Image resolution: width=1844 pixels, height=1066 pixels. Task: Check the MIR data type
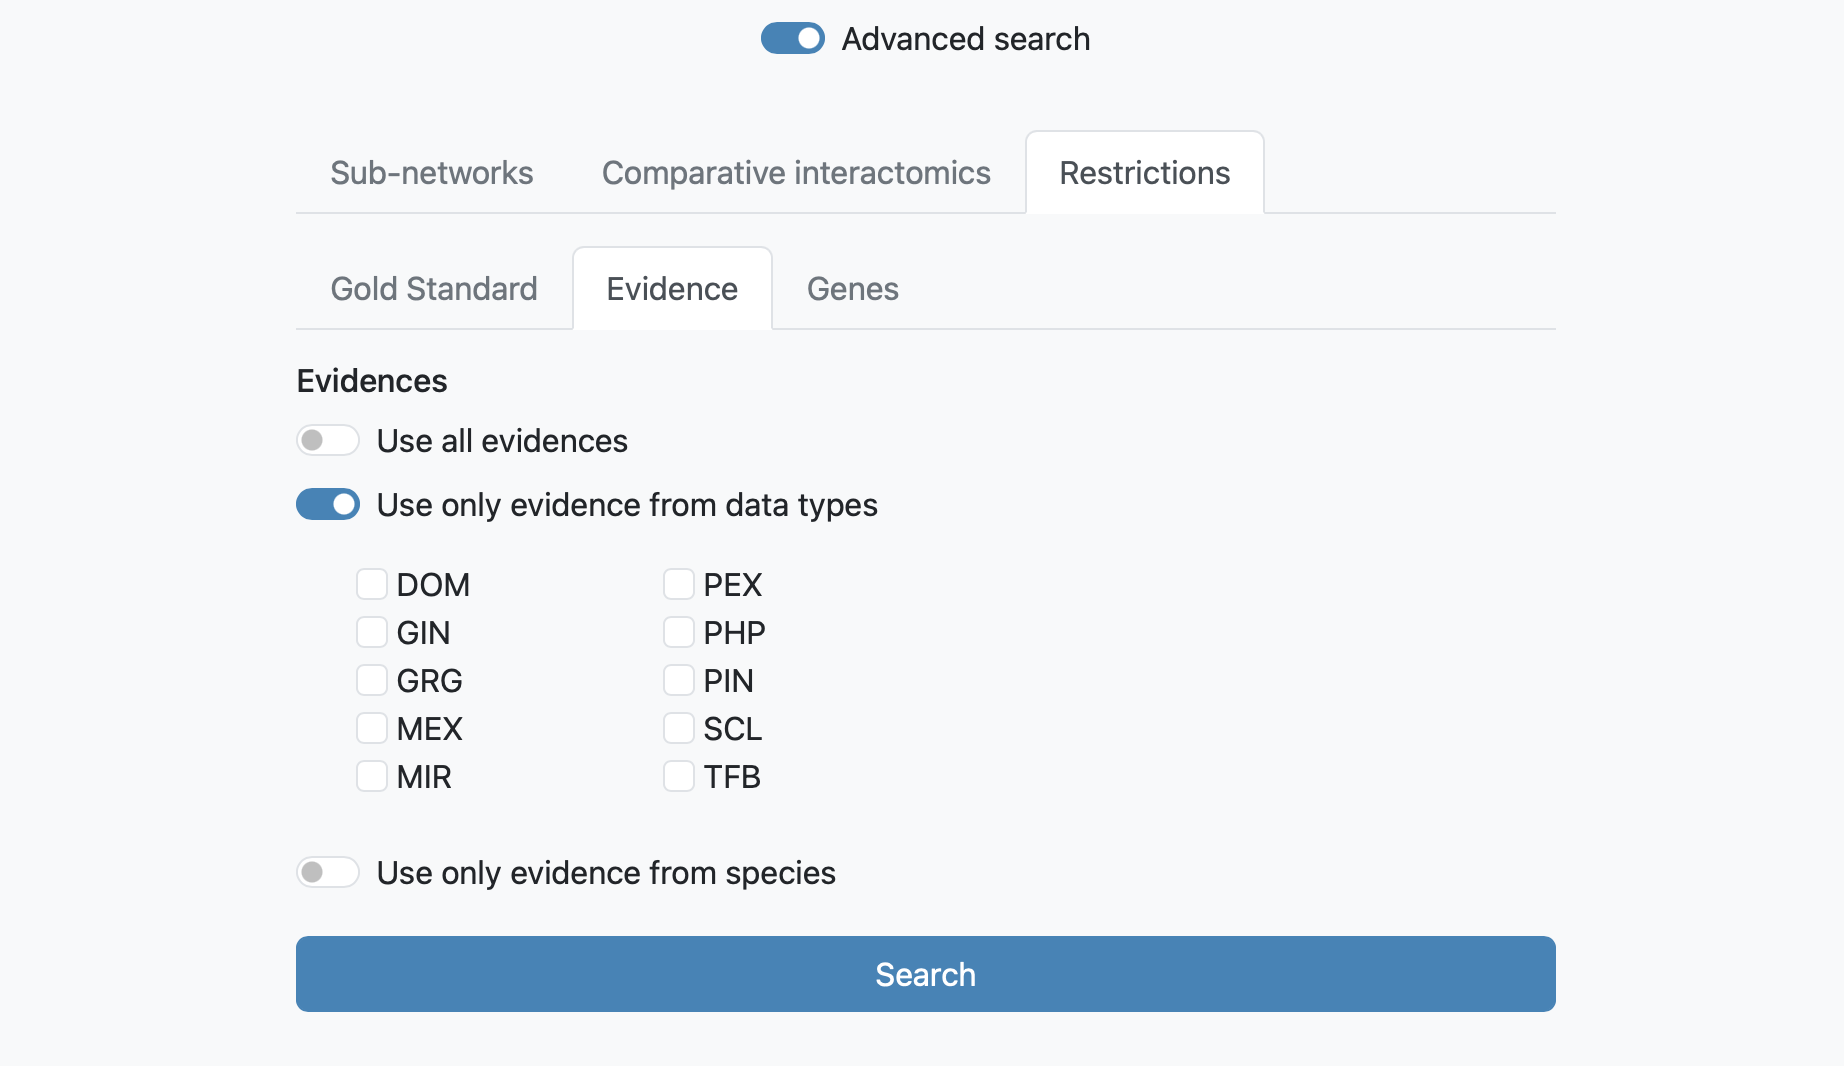click(x=372, y=776)
